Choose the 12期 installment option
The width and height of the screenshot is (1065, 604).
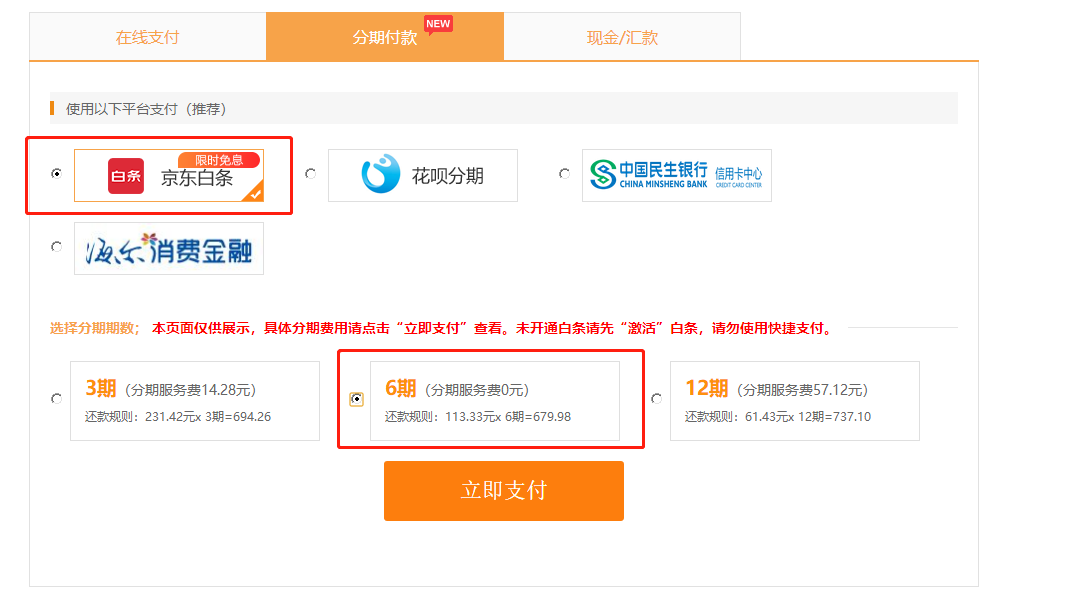coord(794,400)
